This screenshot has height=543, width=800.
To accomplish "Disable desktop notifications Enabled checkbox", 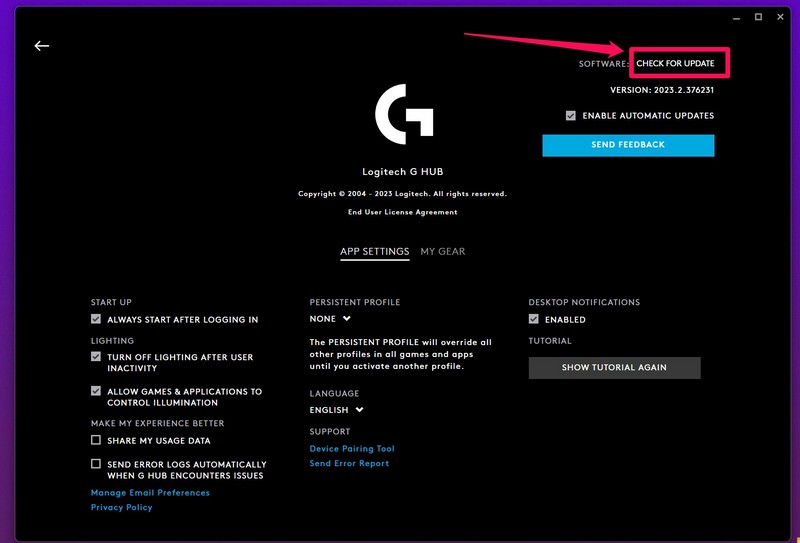I will 534,320.
